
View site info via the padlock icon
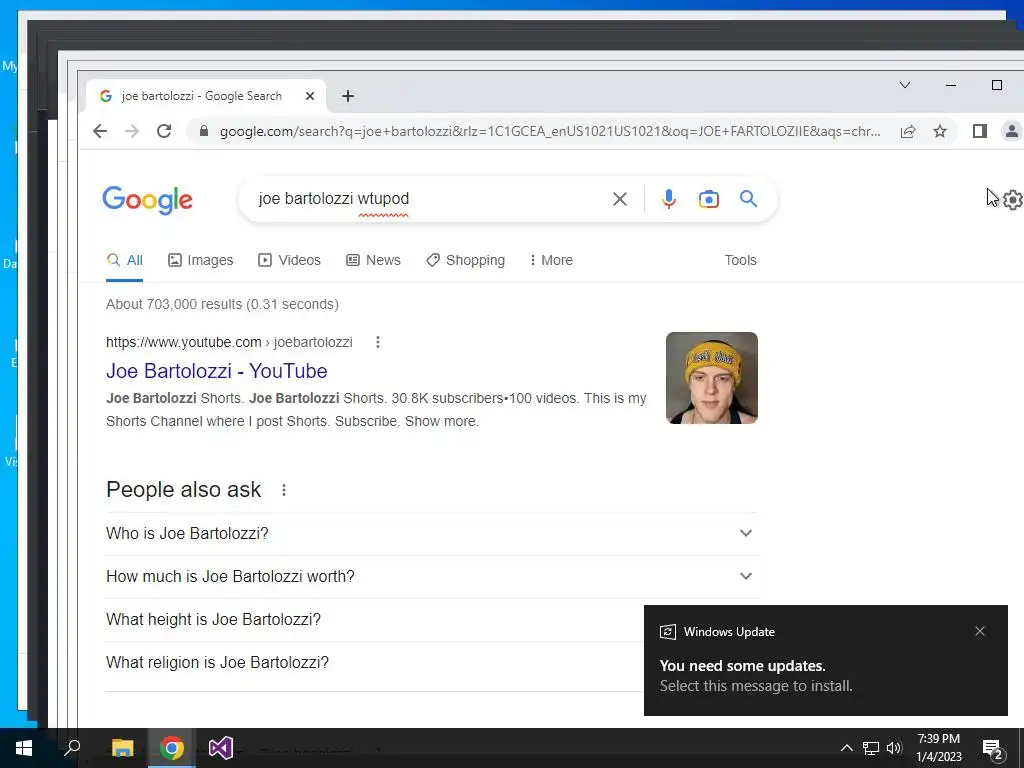point(204,131)
